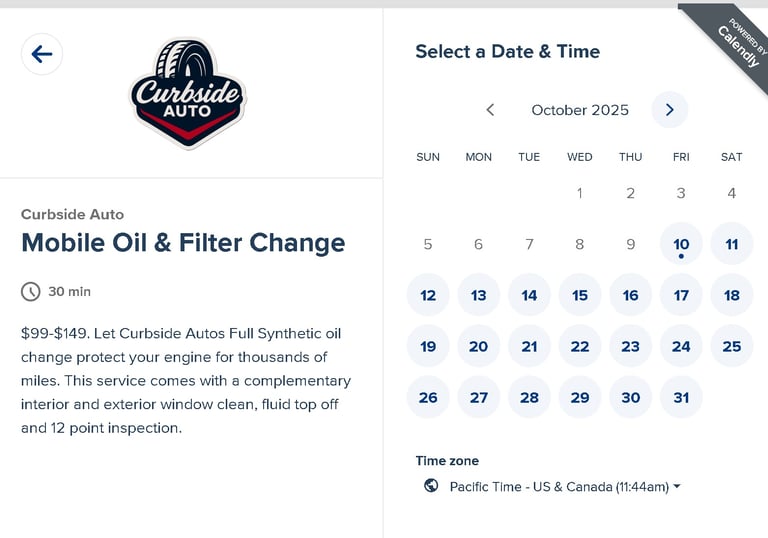Click the back arrow button
This screenshot has width=768, height=538.
click(42, 54)
